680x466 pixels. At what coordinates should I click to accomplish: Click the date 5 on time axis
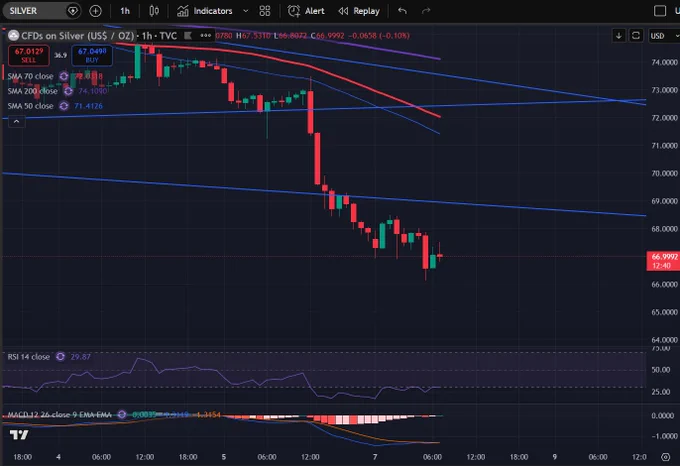(x=224, y=457)
